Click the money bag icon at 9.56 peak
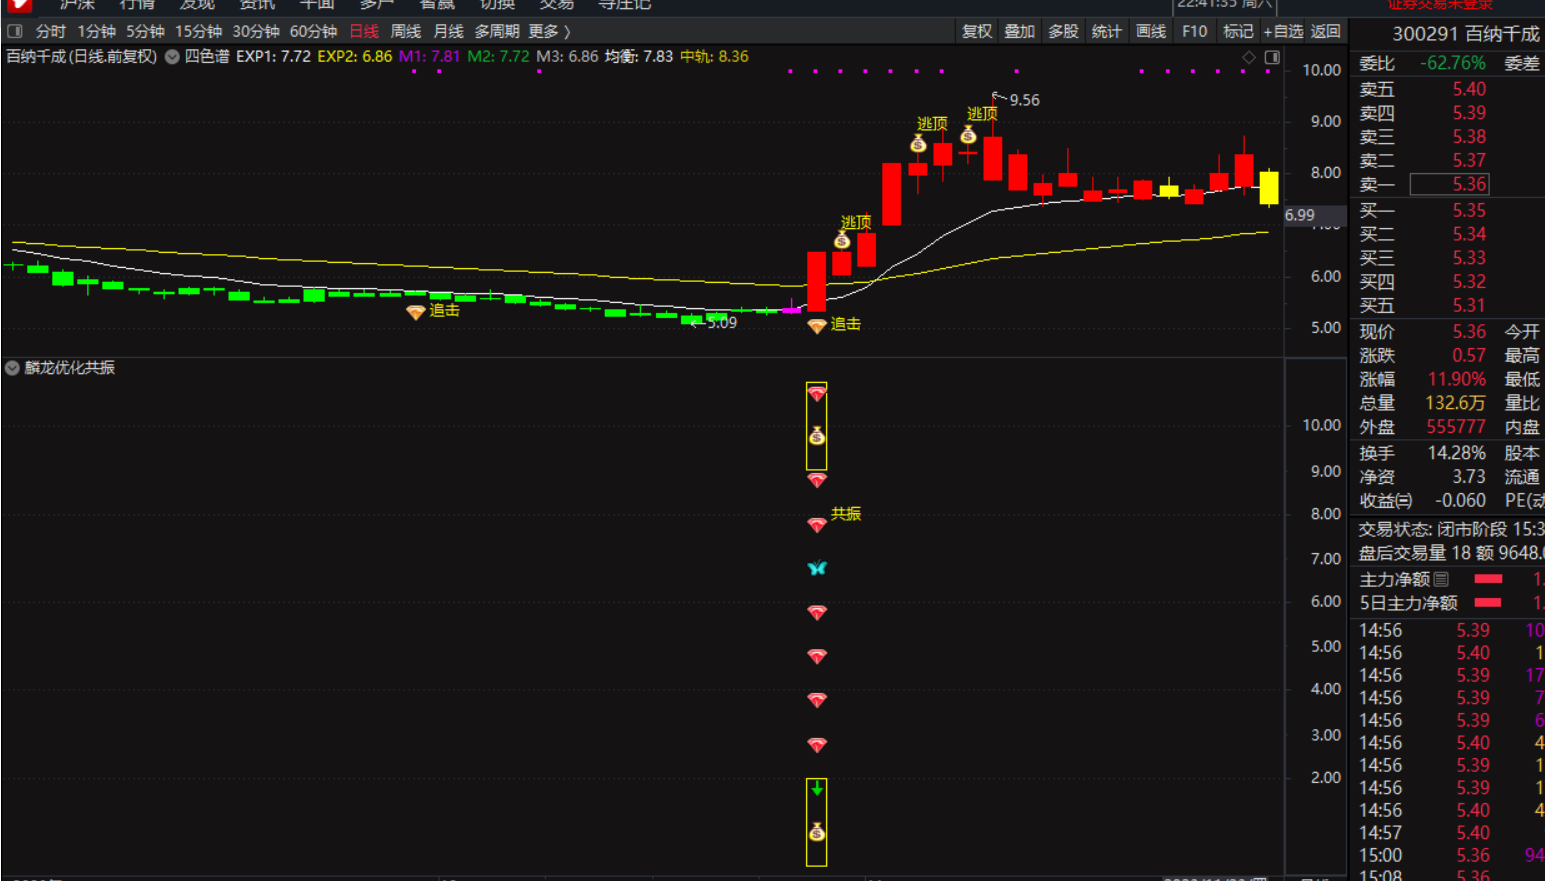This screenshot has height=881, width=1545. tap(968, 135)
